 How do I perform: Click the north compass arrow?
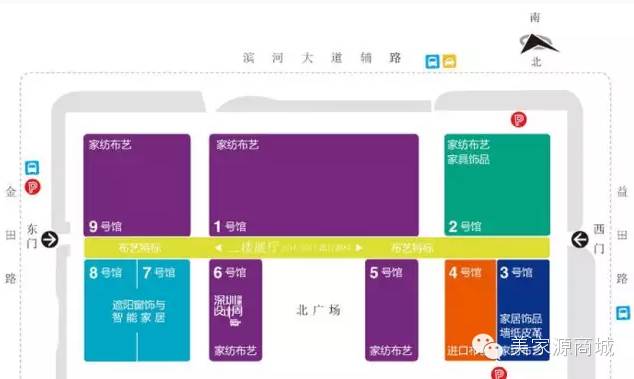point(538,44)
